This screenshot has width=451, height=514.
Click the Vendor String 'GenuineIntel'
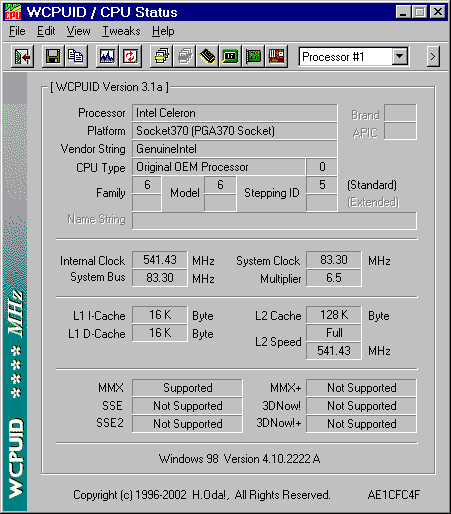(x=235, y=149)
